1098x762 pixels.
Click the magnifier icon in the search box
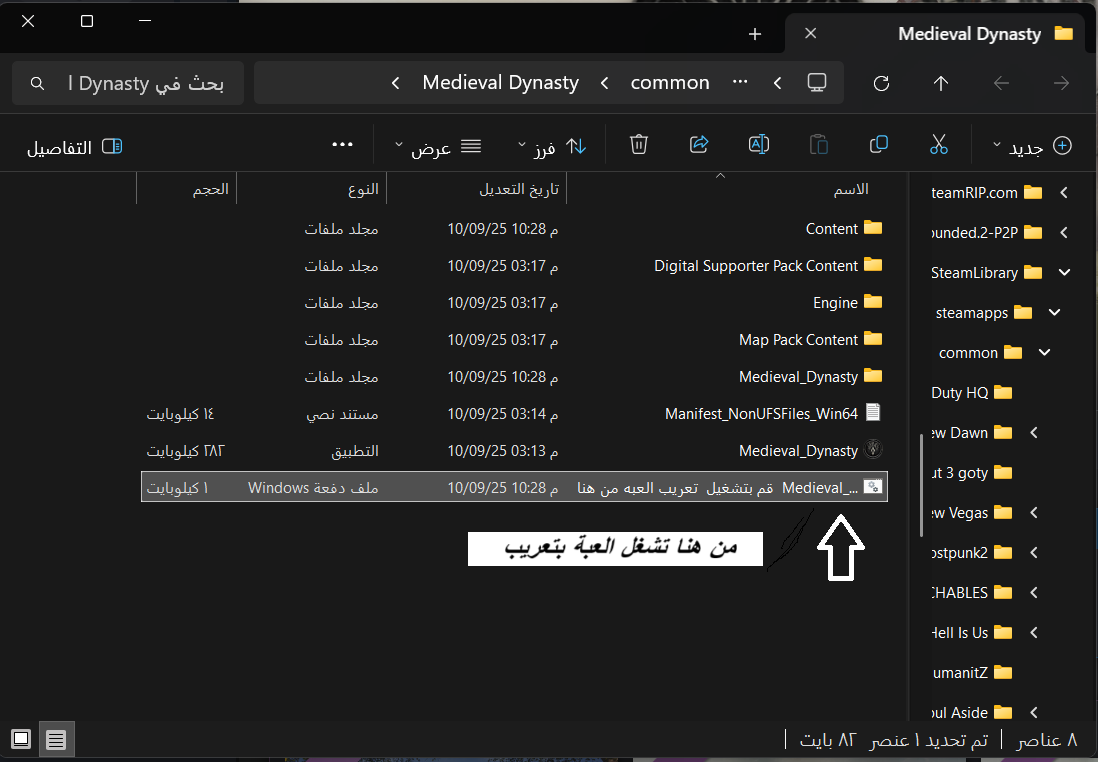(x=38, y=84)
